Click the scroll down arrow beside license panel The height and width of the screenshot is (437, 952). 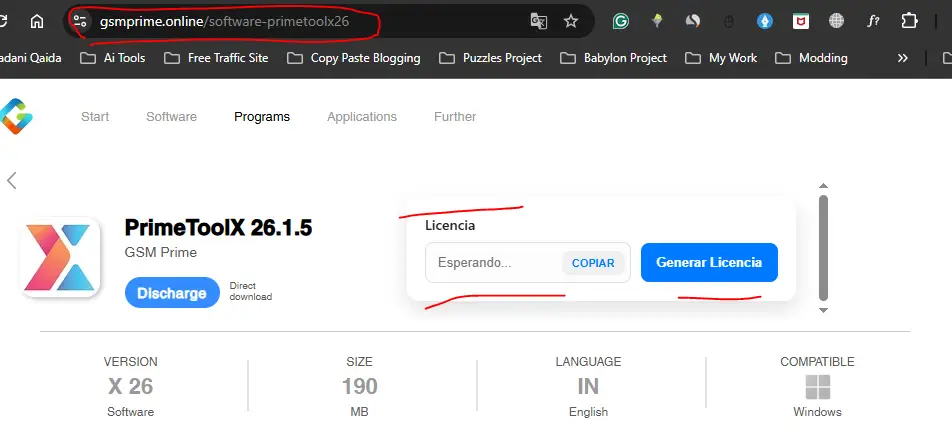click(x=823, y=310)
